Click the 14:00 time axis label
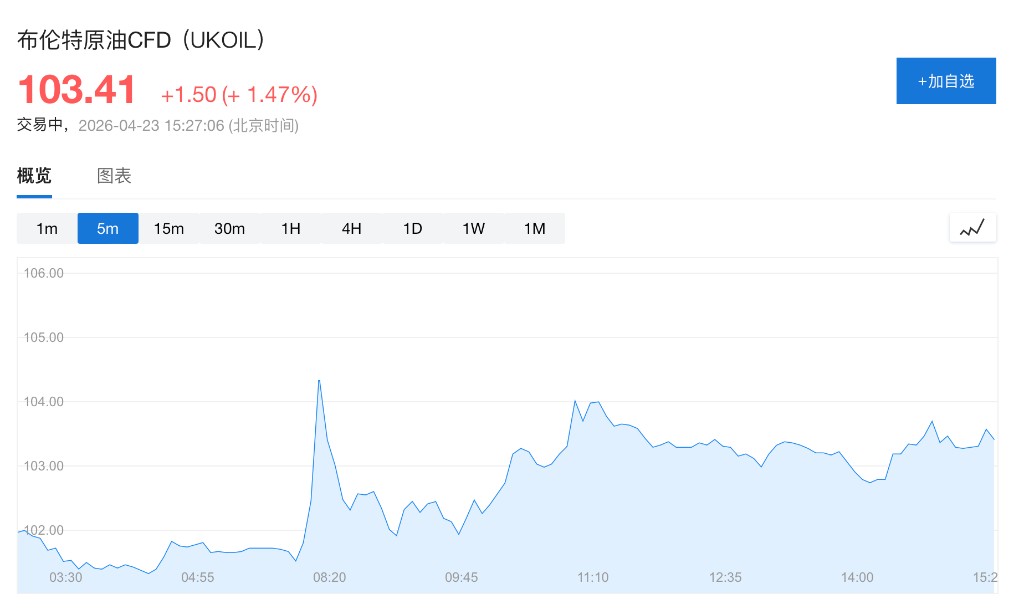This screenshot has width=1024, height=611. pos(857,577)
